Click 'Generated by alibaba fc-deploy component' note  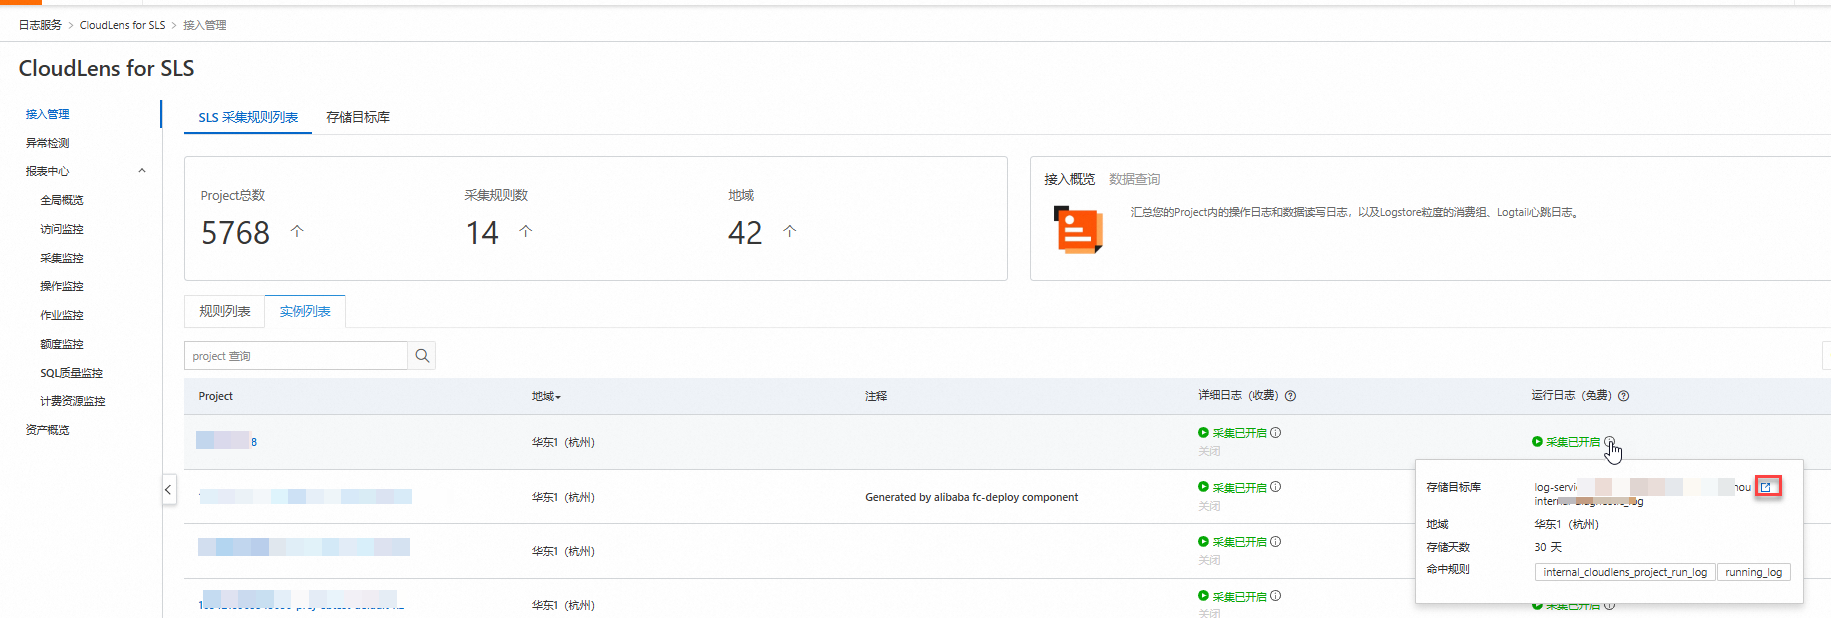tap(971, 497)
